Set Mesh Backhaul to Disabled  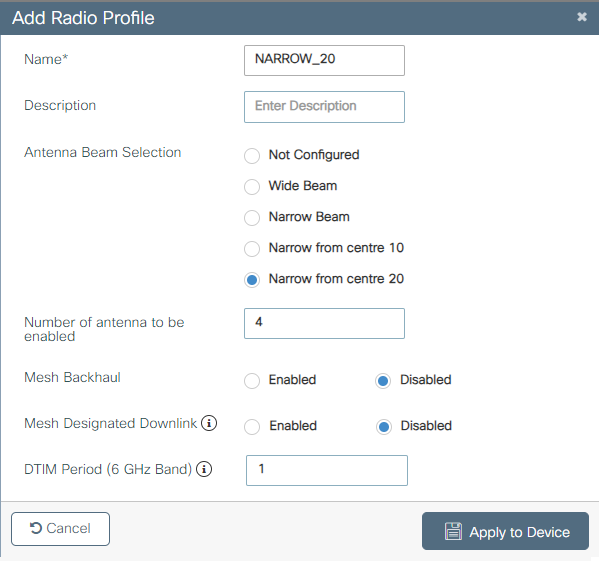click(383, 381)
